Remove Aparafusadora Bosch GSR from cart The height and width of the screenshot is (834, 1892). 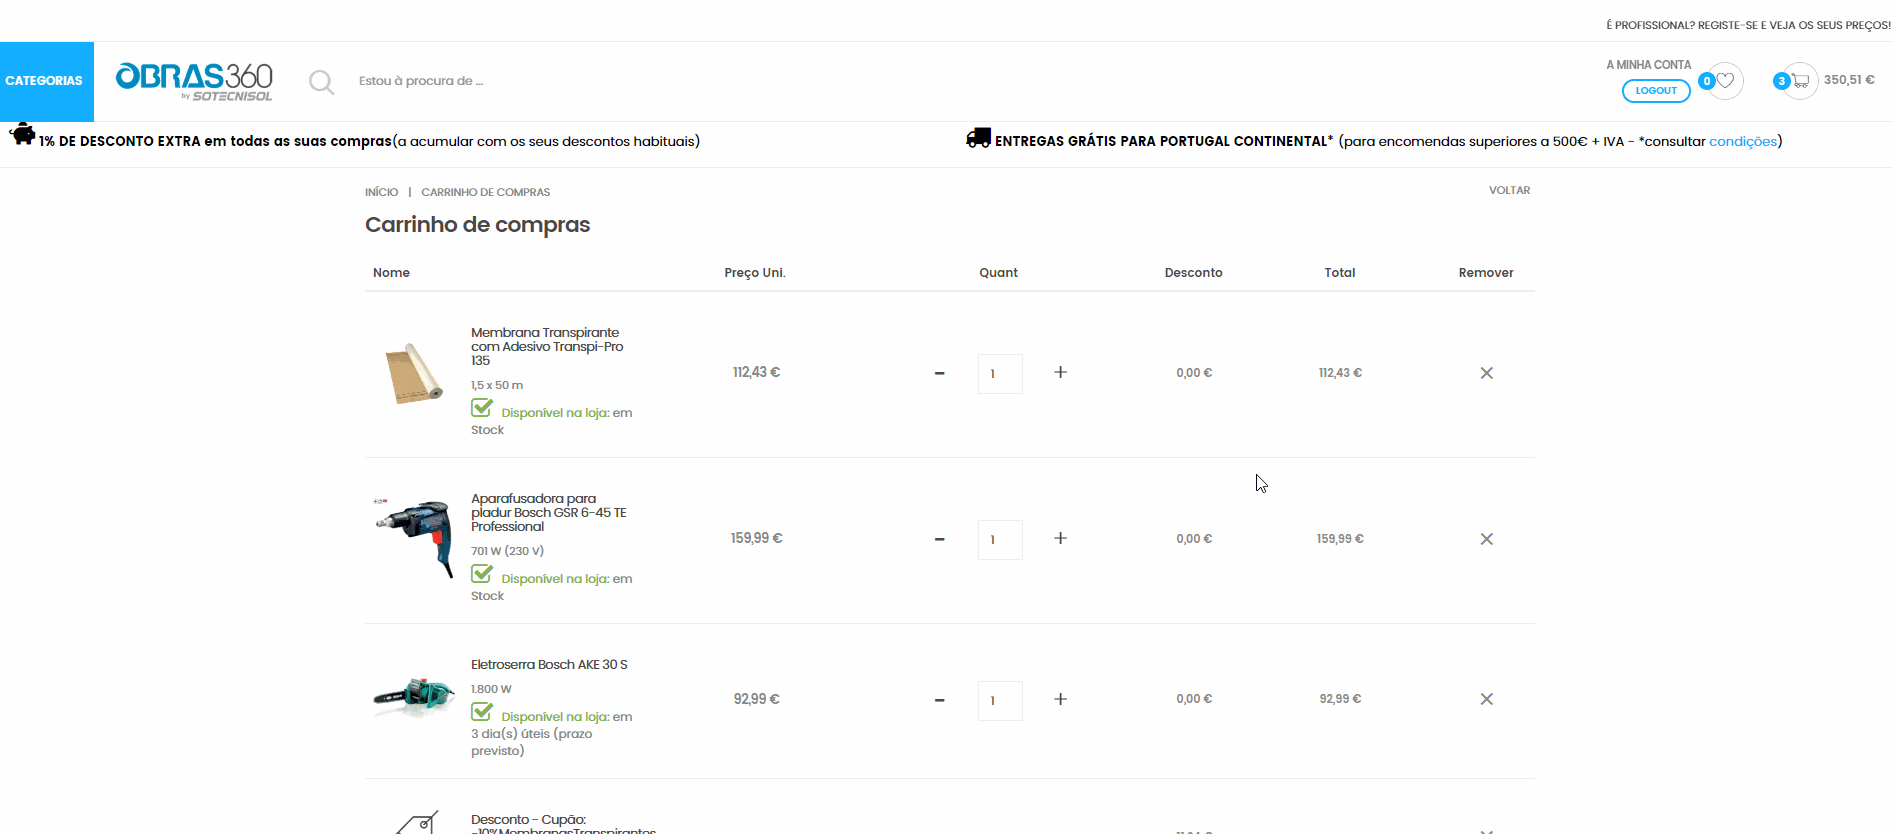coord(1487,539)
